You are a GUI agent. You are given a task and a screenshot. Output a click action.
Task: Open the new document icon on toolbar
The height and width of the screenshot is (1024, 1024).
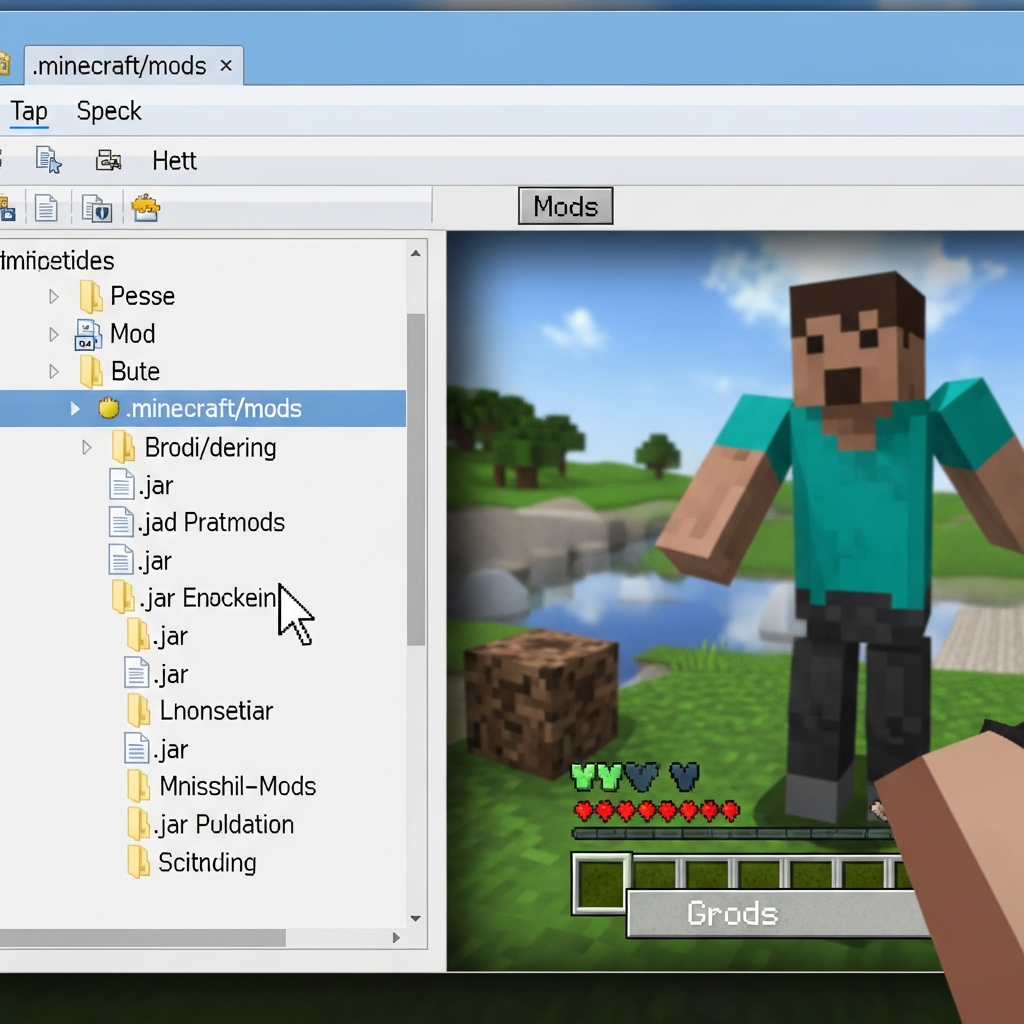[x=46, y=208]
